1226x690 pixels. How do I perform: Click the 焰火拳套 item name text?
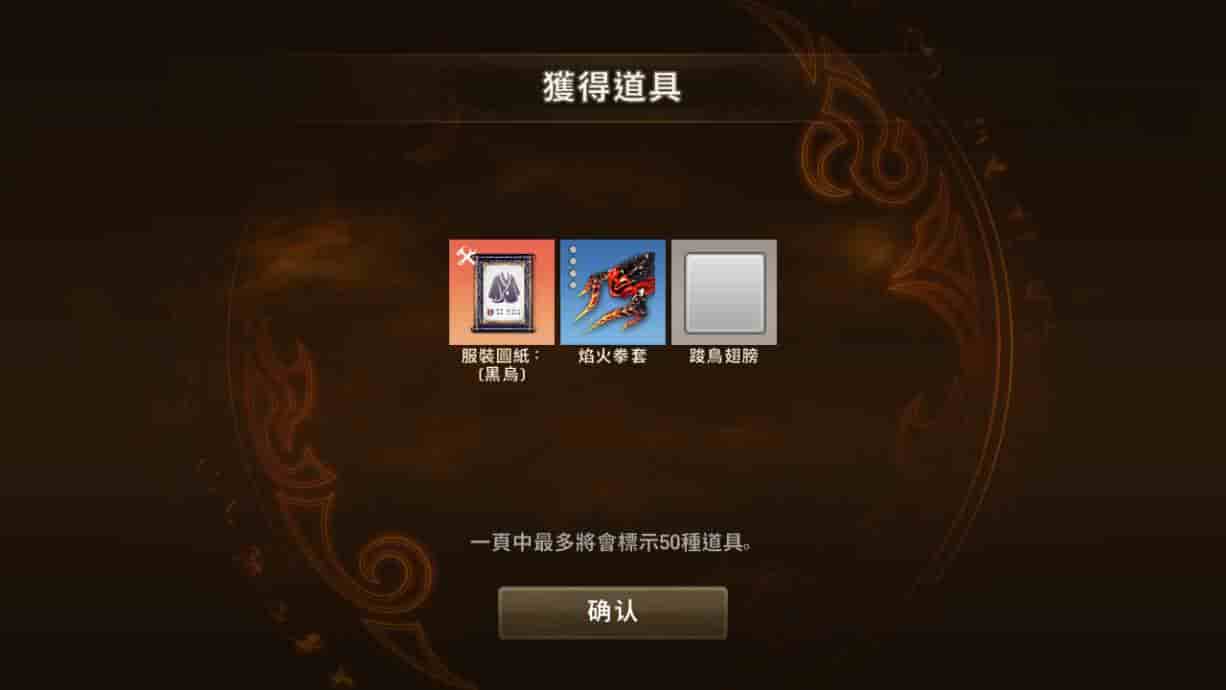613,356
